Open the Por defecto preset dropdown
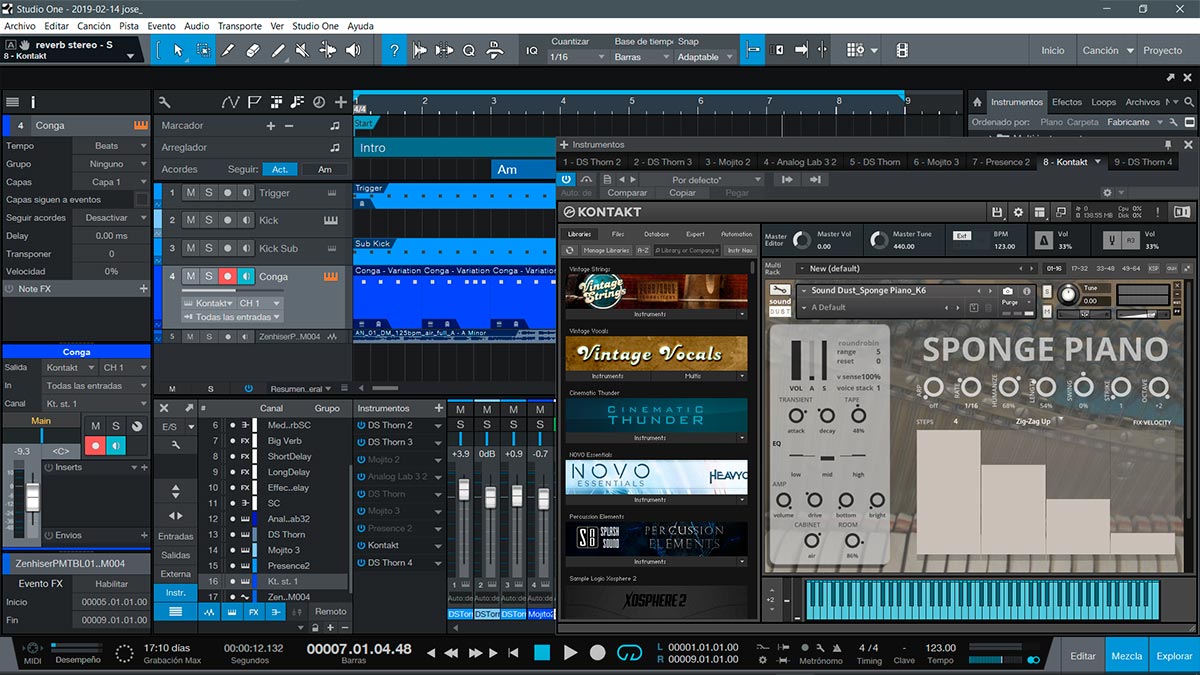Screen dimensions: 1200x675 (x=700, y=179)
